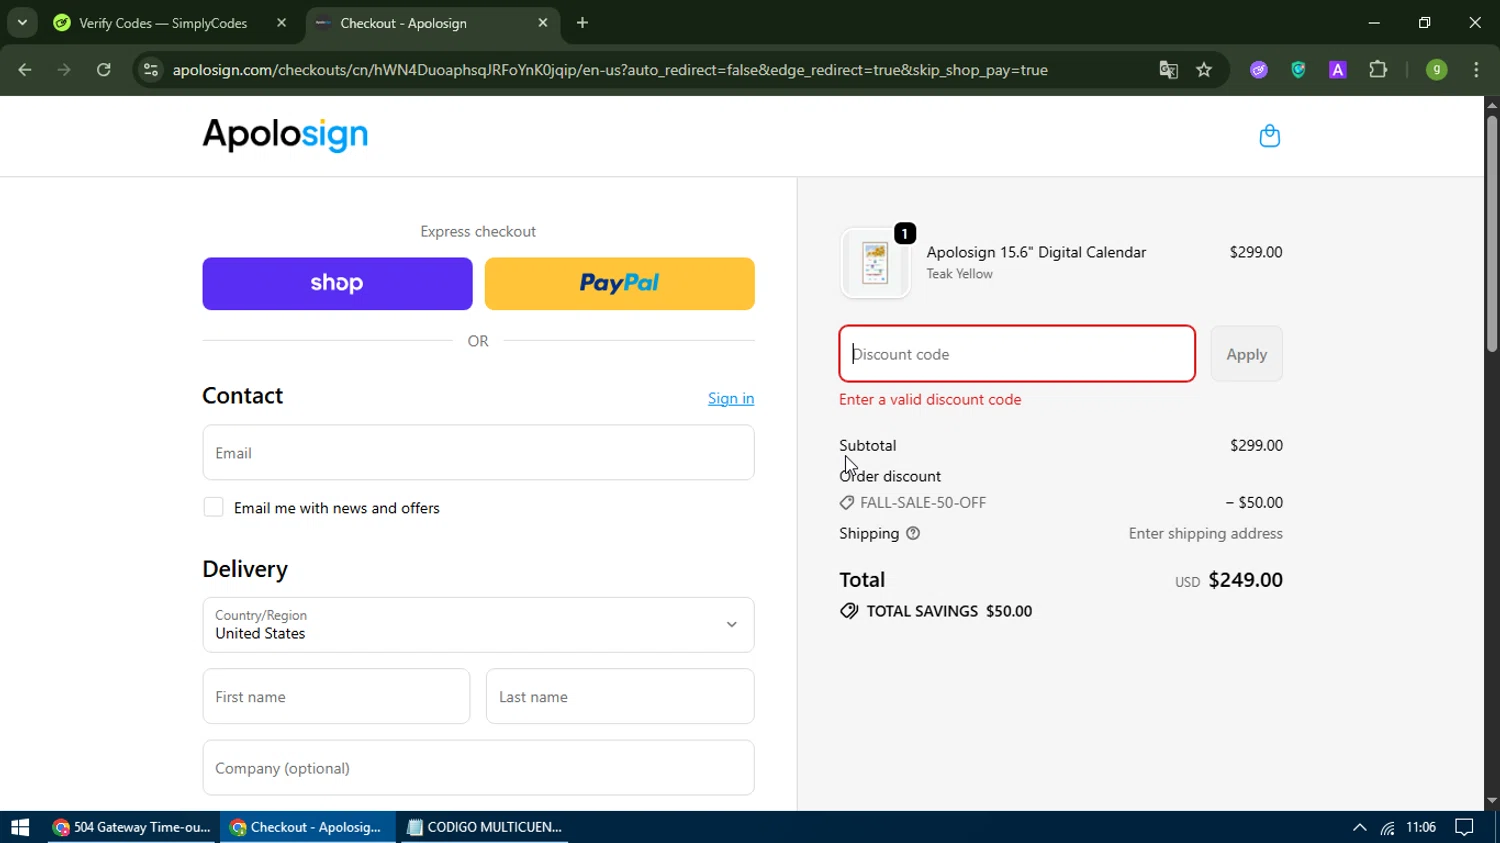Screen dimensions: 1500x843
Task: Open the notification center icon
Action: coord(1465,827)
